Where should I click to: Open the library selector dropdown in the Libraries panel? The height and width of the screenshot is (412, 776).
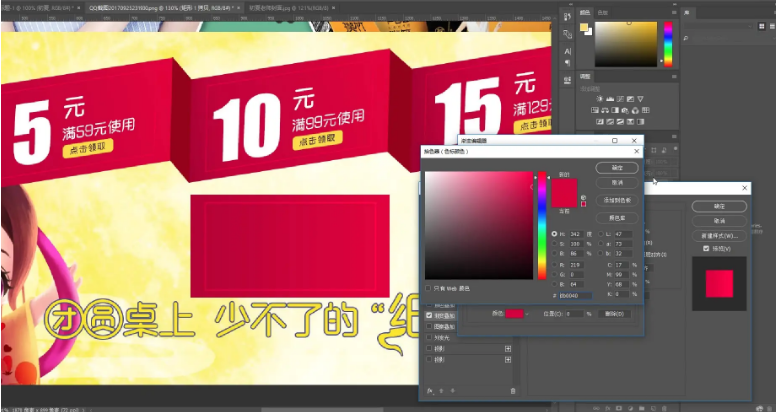[x=750, y=26]
